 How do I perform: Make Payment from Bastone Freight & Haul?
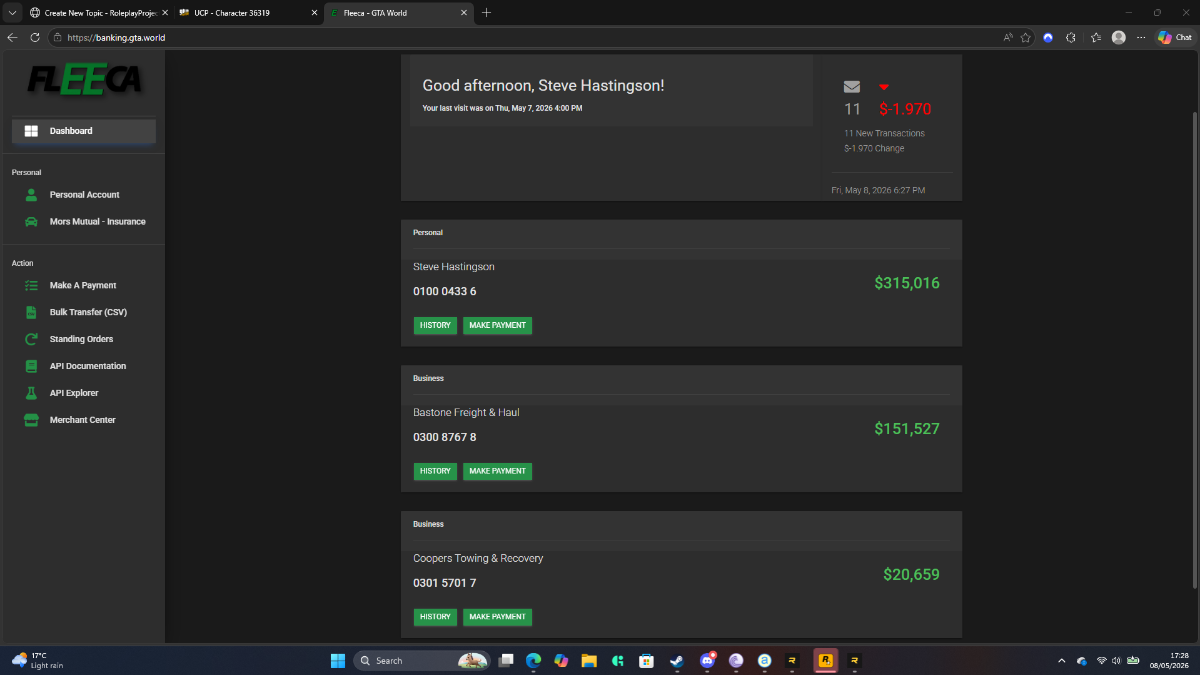[497, 471]
